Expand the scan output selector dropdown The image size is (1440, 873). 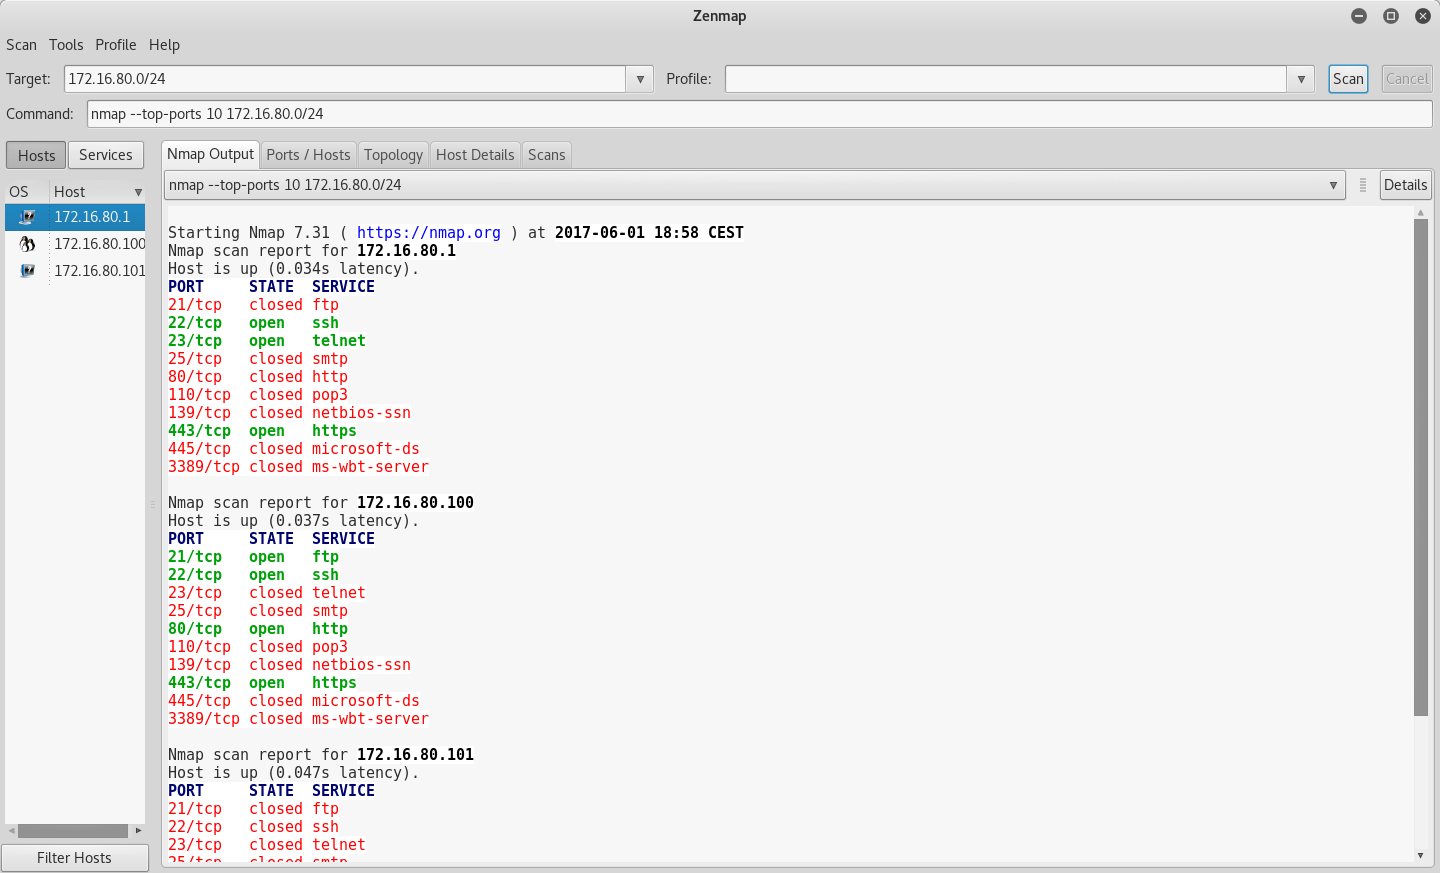click(x=1333, y=185)
